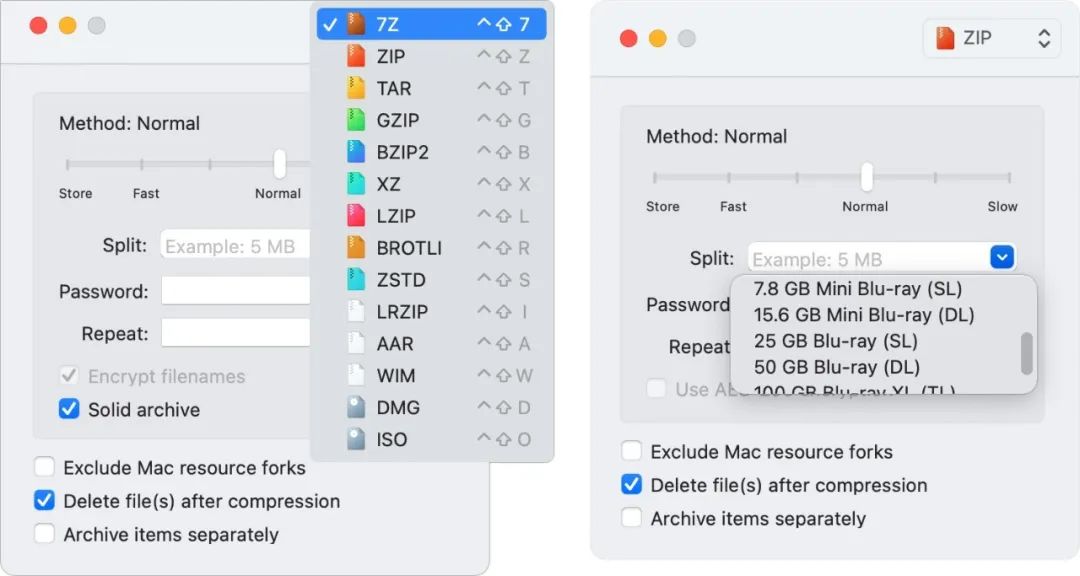The image size is (1080, 576).
Task: Choose 25 GB Blu-ray (SL) split size
Action: [820, 340]
